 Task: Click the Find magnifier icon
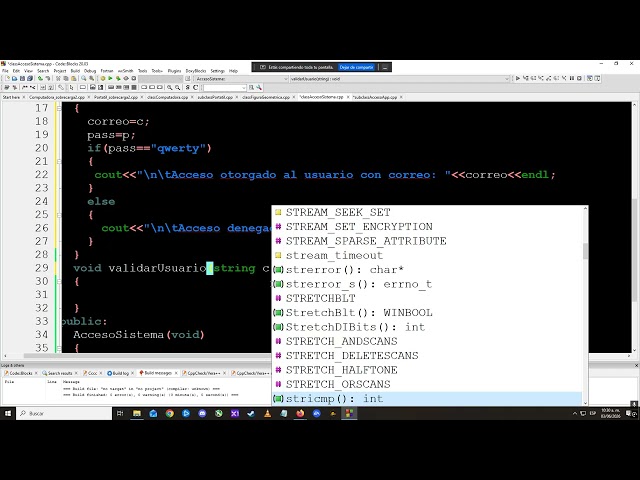pos(84,78)
